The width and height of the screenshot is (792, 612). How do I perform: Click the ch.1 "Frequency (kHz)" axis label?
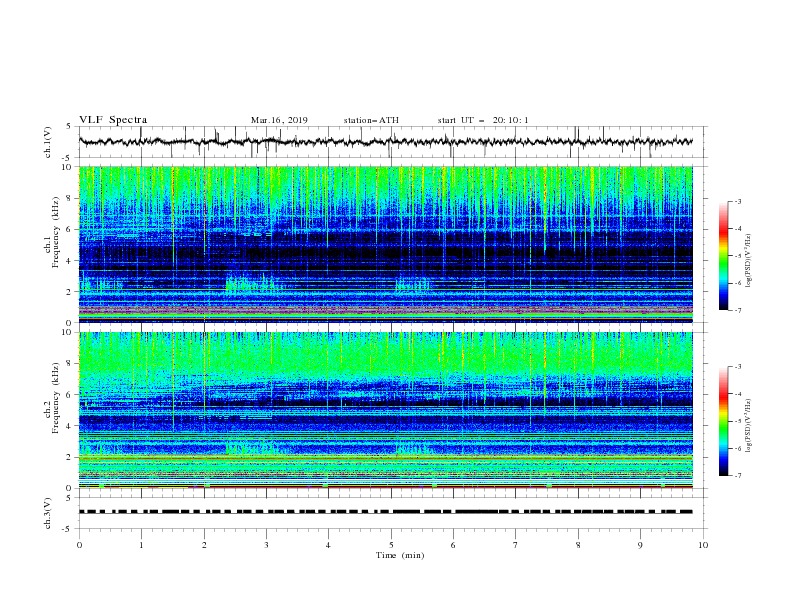point(57,232)
